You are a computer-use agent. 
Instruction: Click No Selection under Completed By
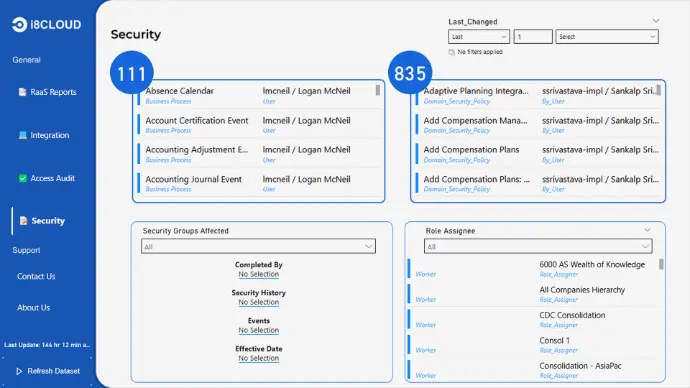coord(259,274)
